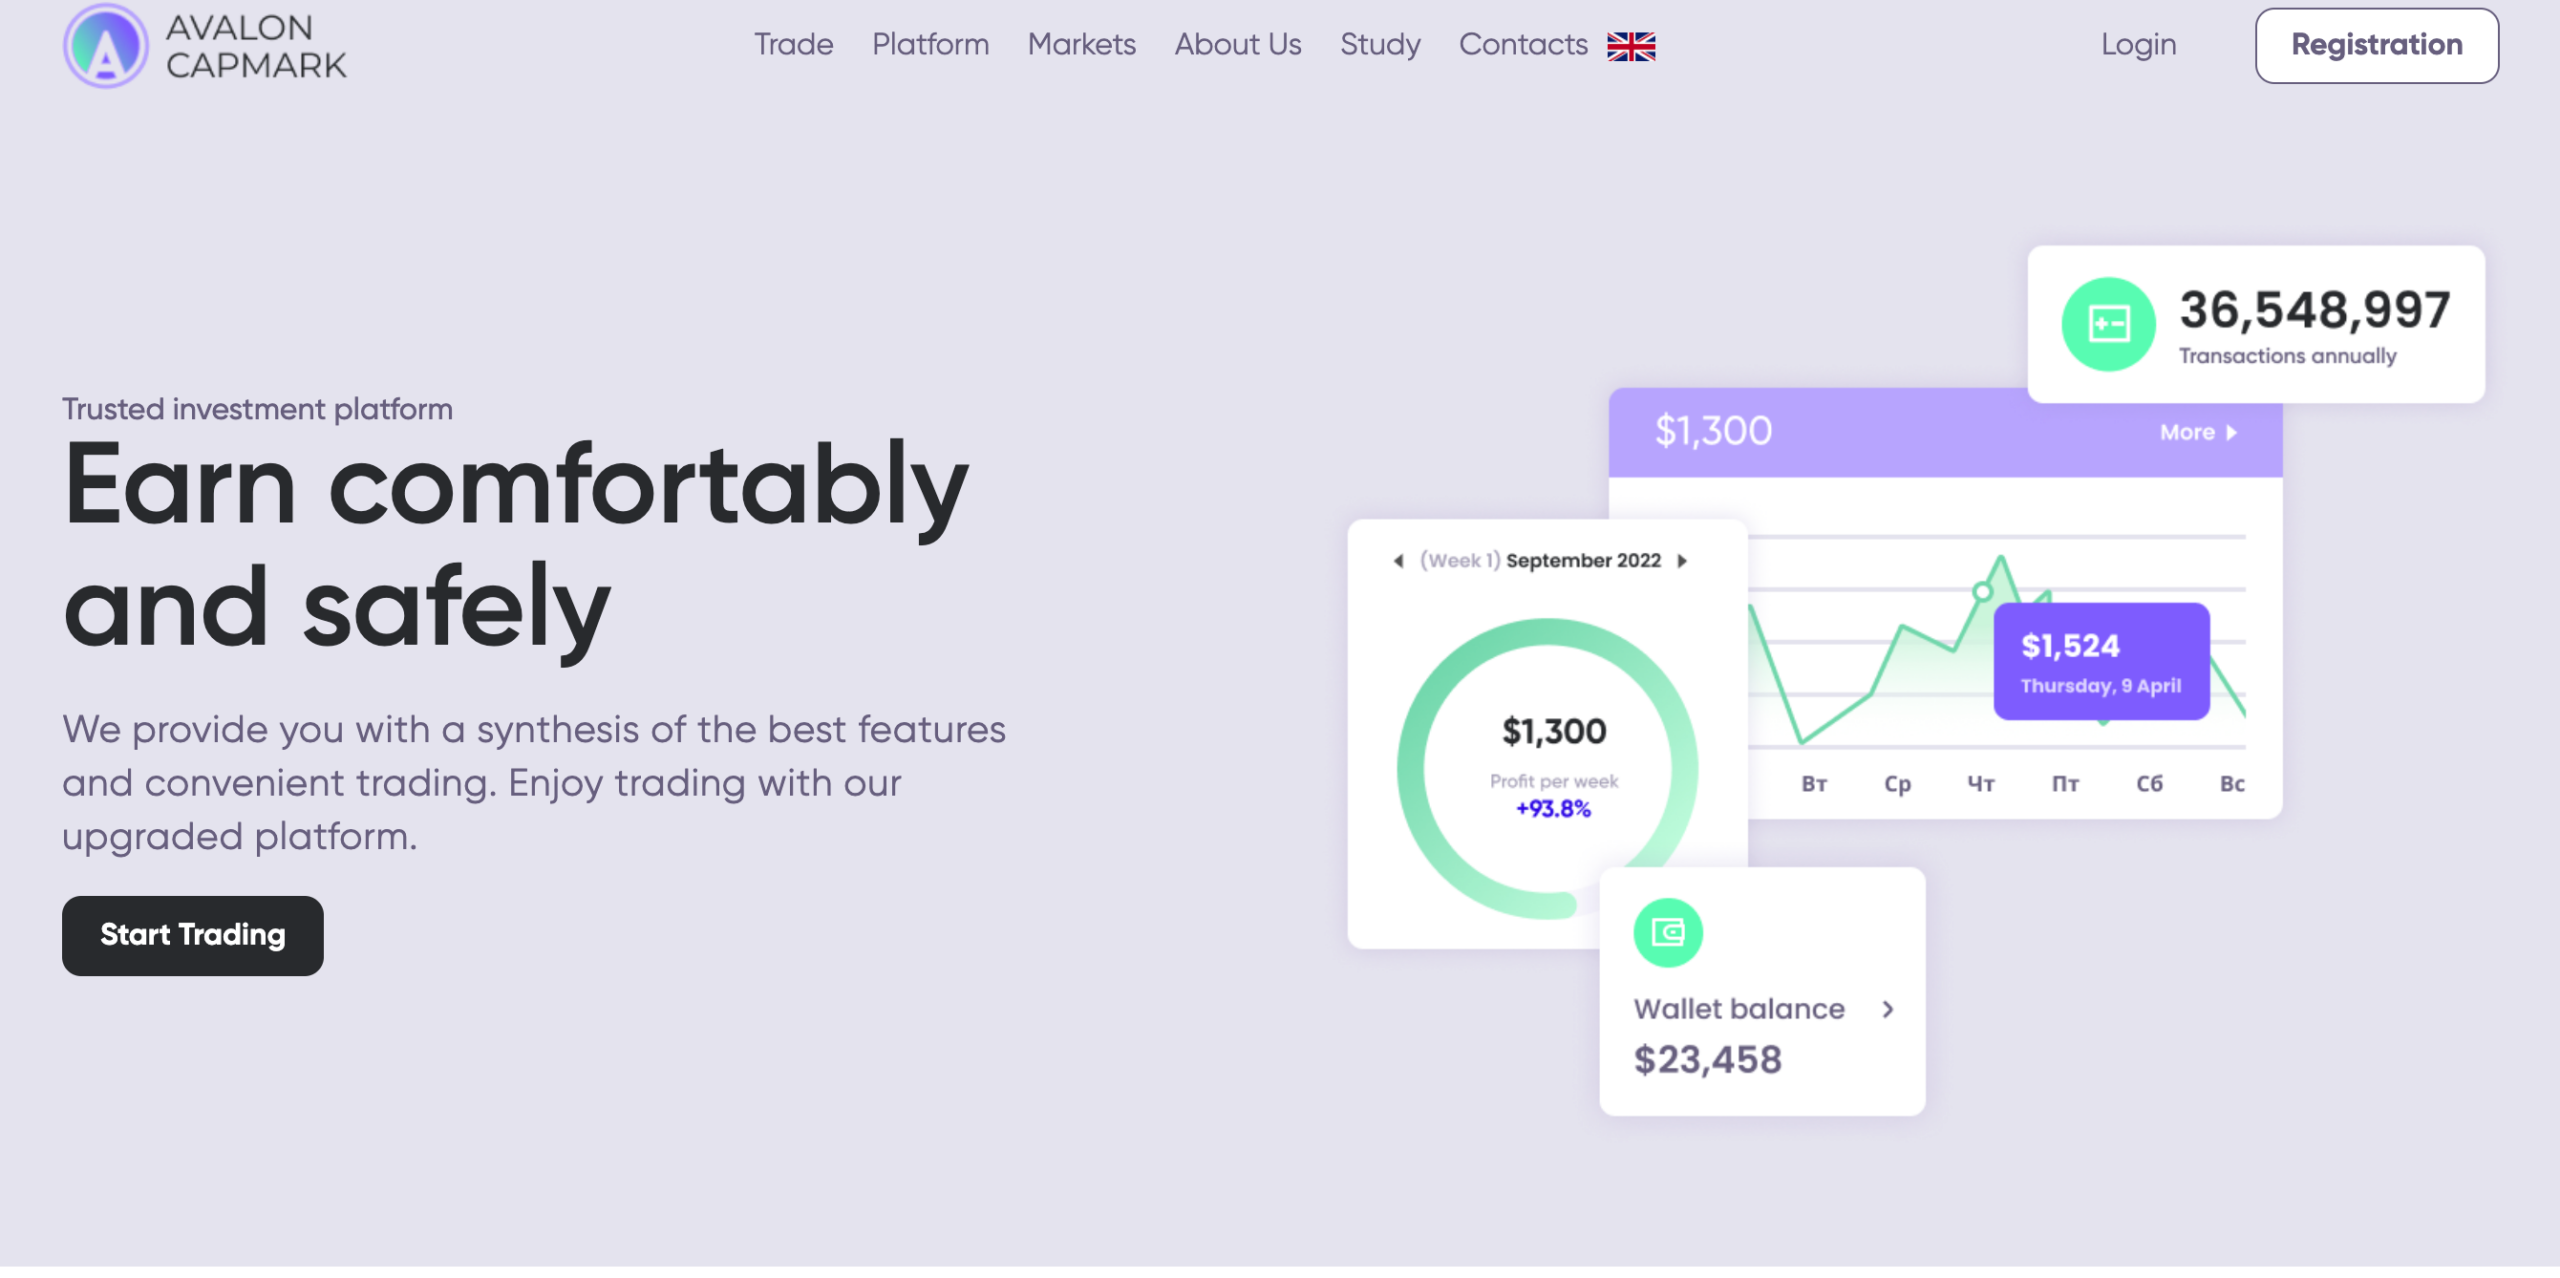The width and height of the screenshot is (2560, 1278).
Task: Go to next week with right arrow
Action: (1683, 561)
